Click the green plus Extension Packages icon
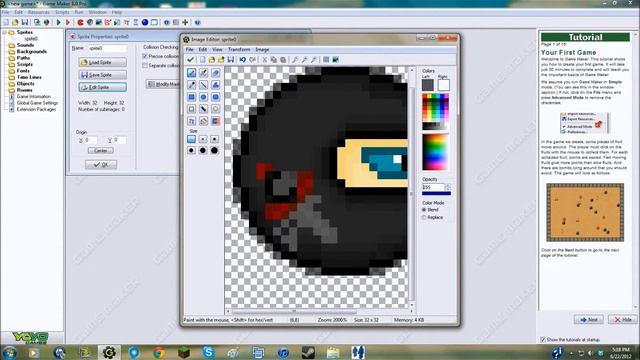The height and width of the screenshot is (360, 640). point(185,22)
